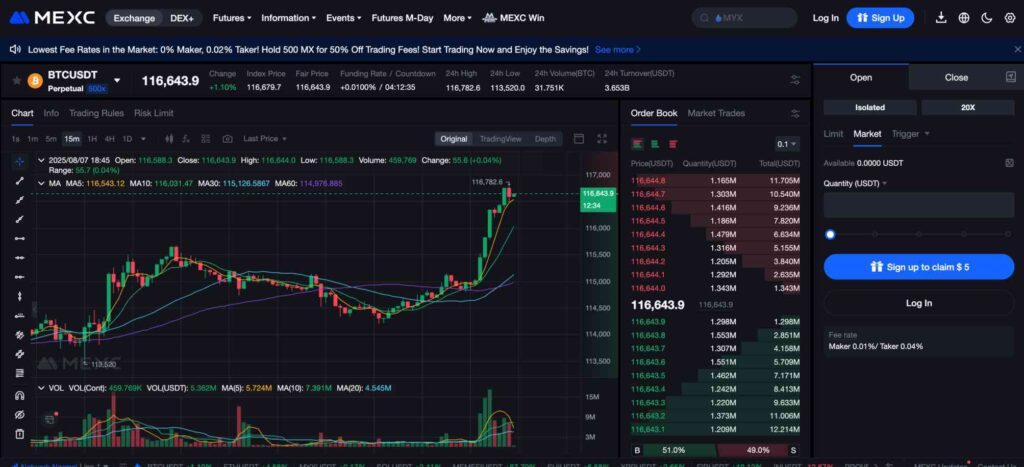Image resolution: width=1024 pixels, height=467 pixels.
Task: Switch chart view to Original
Action: [x=453, y=138]
